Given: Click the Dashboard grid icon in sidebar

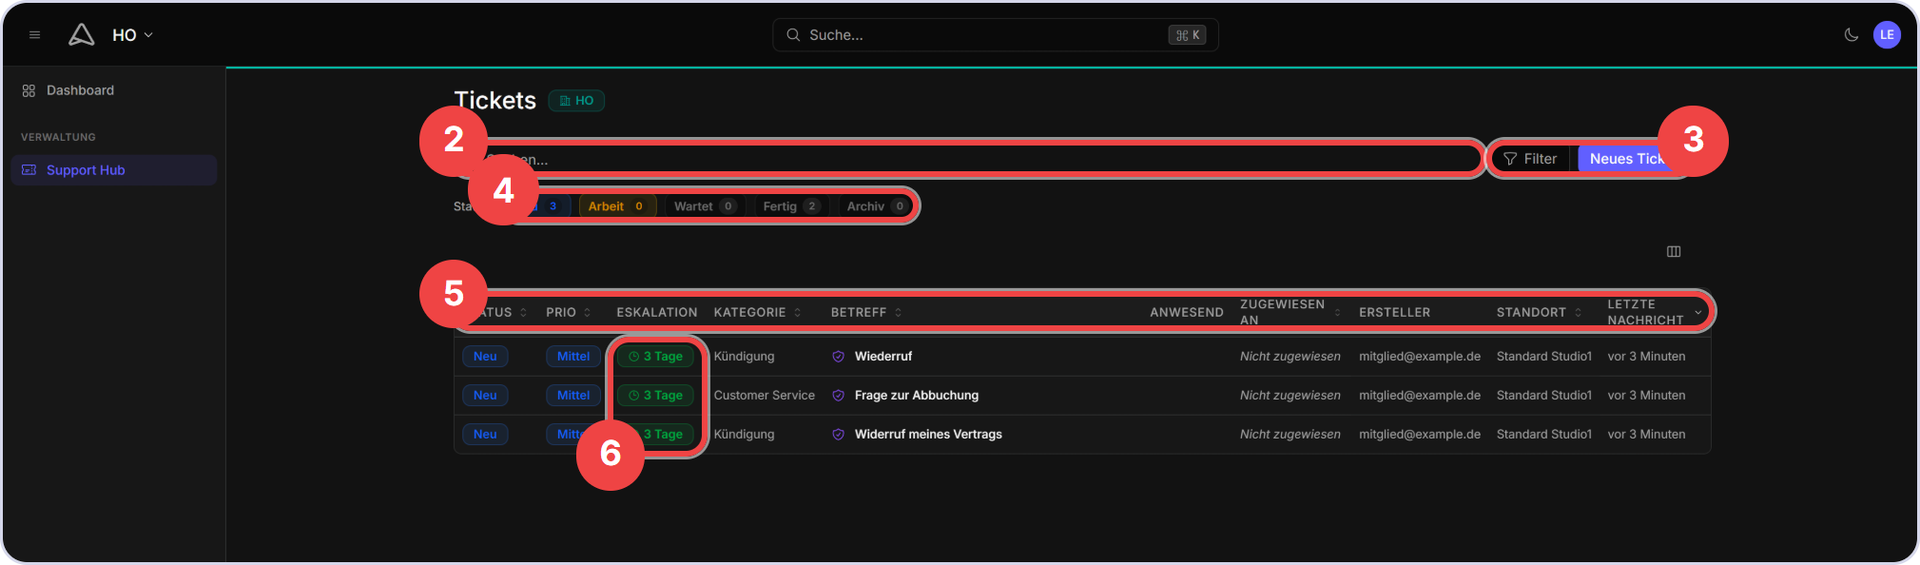Looking at the screenshot, I should click(29, 91).
